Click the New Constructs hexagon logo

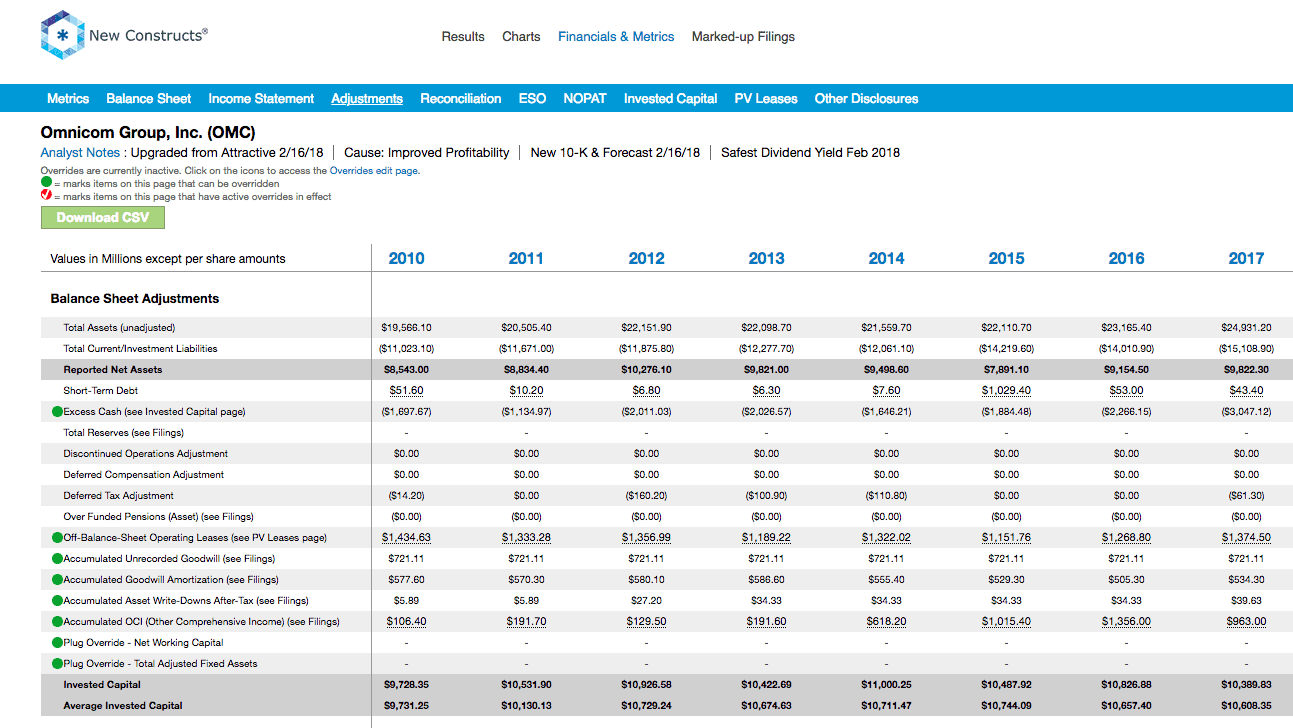click(62, 36)
